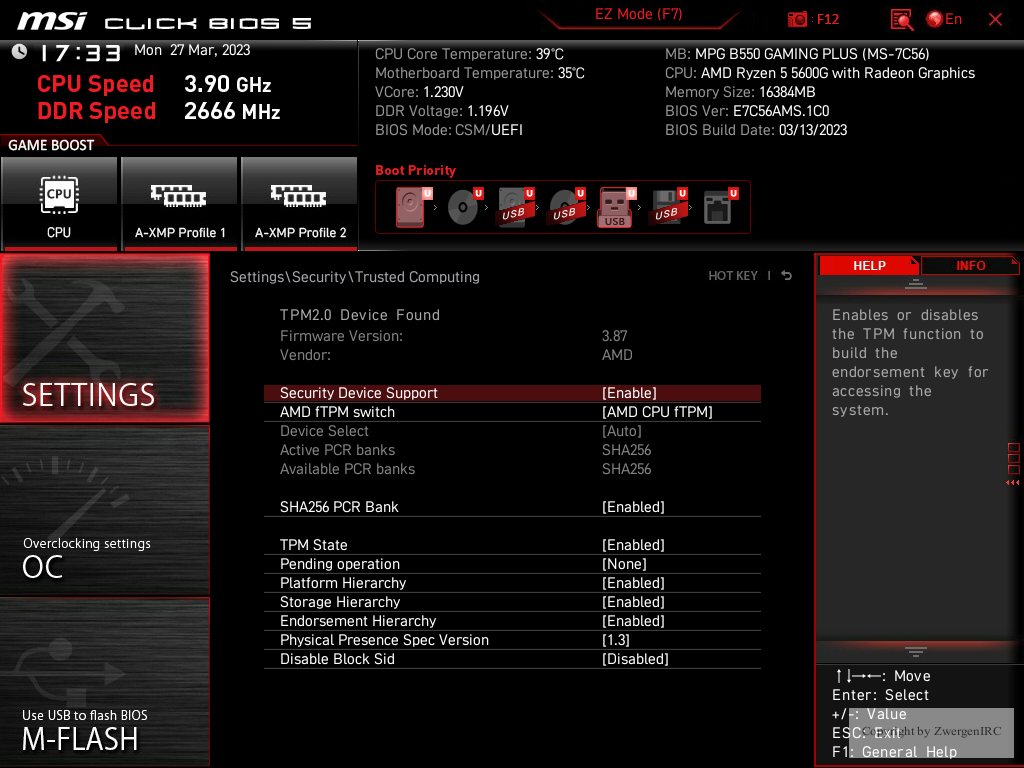
Task: Open the BIOS search icon
Action: pos(902,19)
